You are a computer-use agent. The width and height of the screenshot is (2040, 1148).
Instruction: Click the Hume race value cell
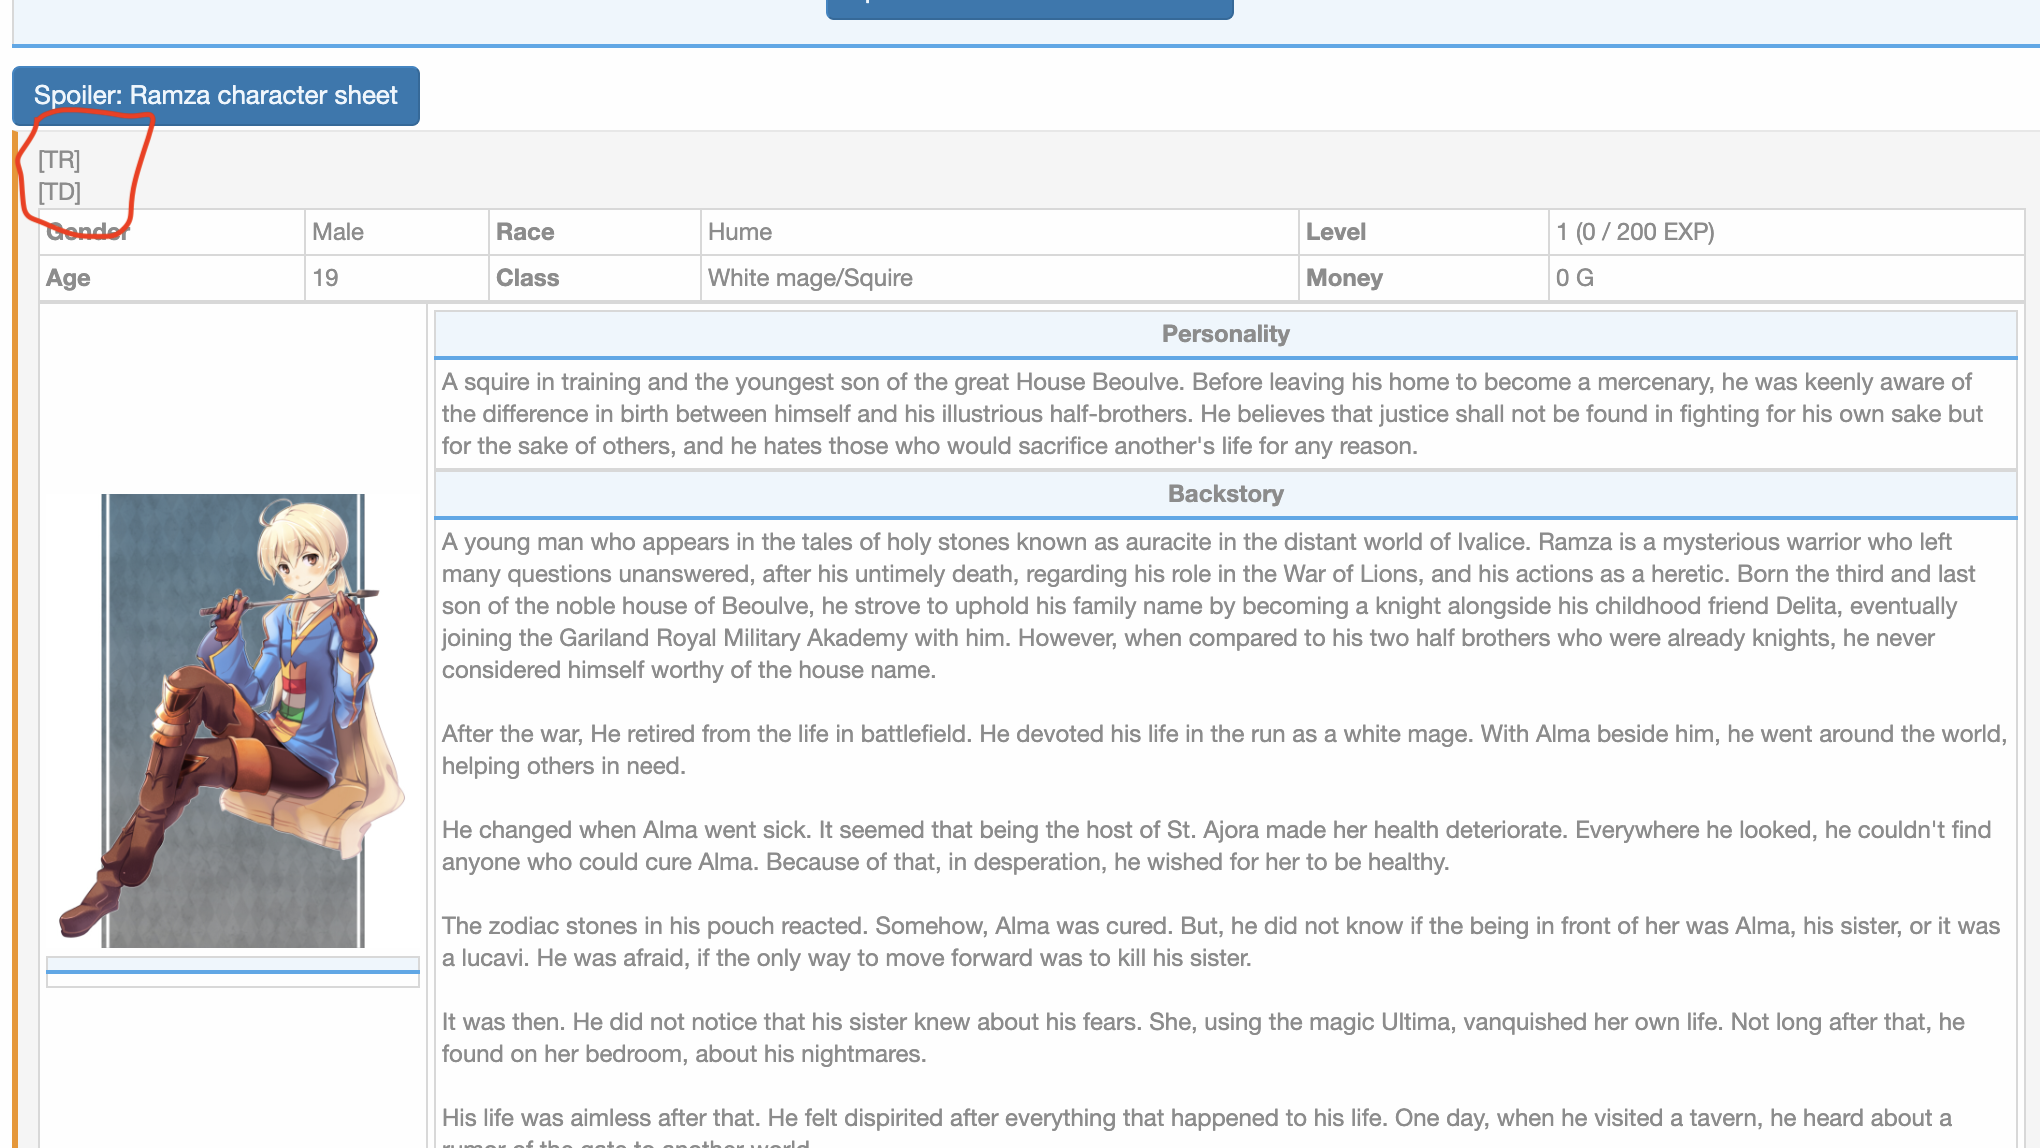(x=740, y=232)
